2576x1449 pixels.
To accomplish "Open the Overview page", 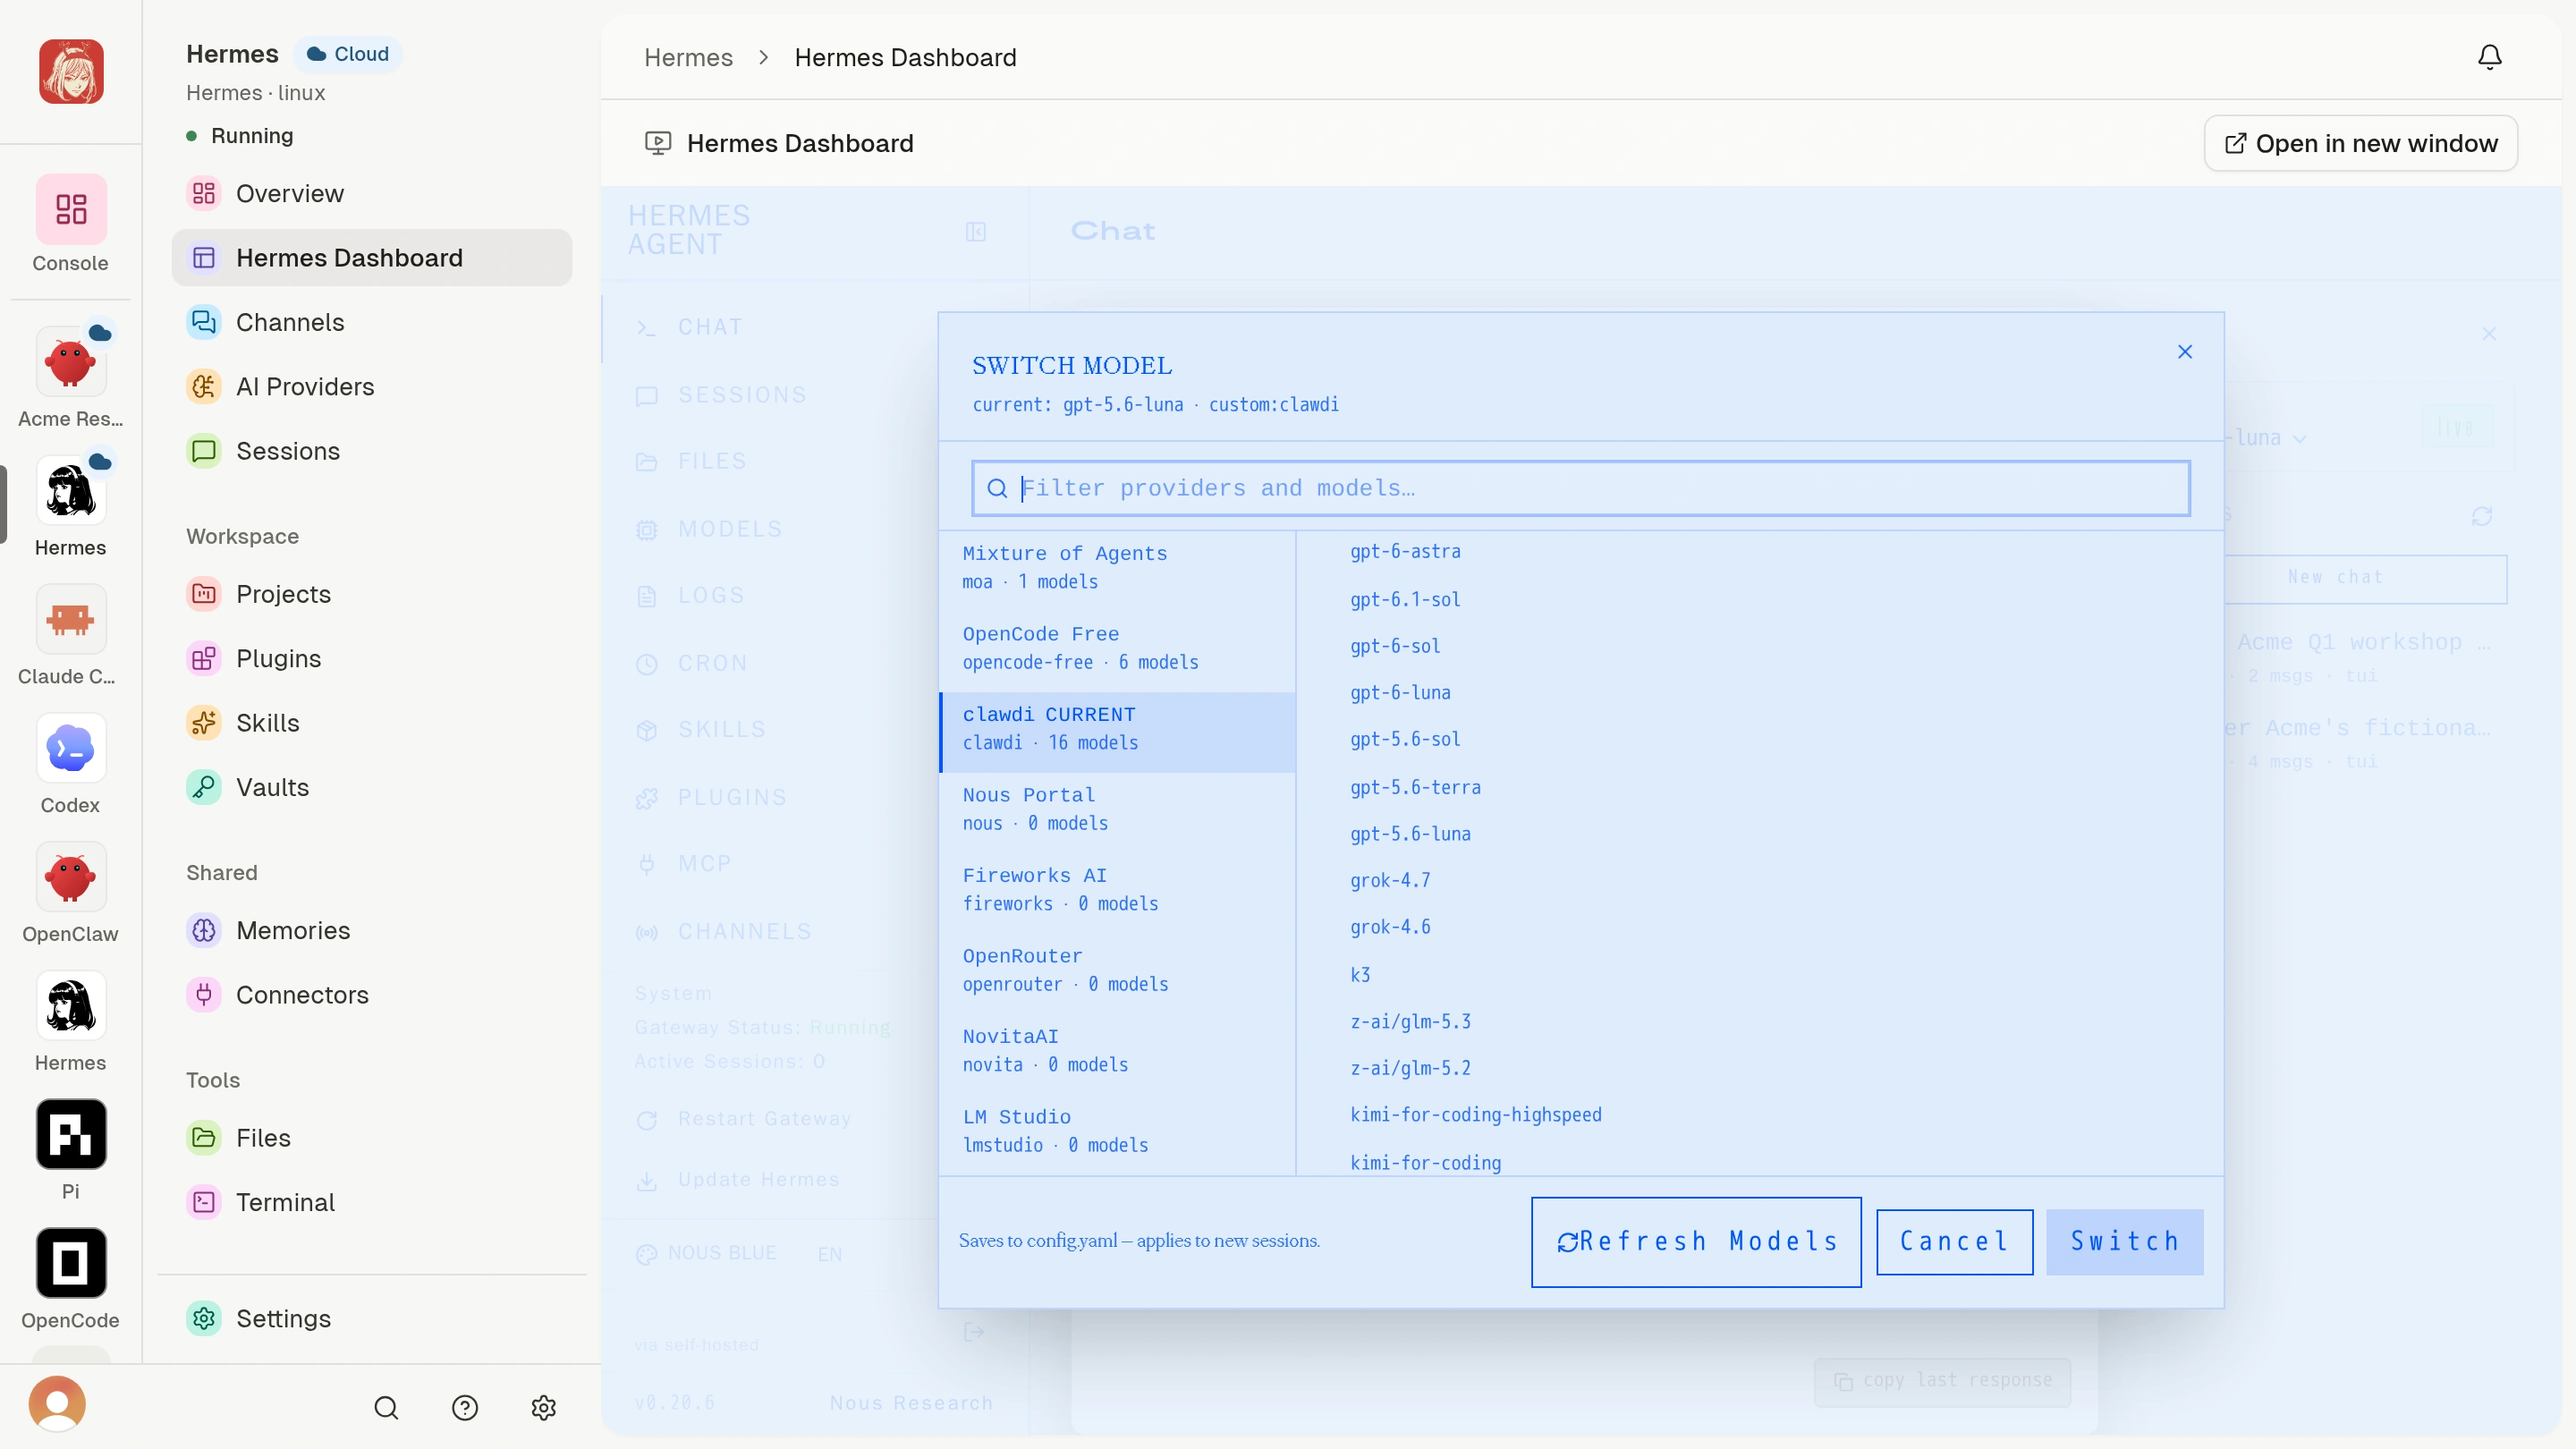I will tap(372, 194).
